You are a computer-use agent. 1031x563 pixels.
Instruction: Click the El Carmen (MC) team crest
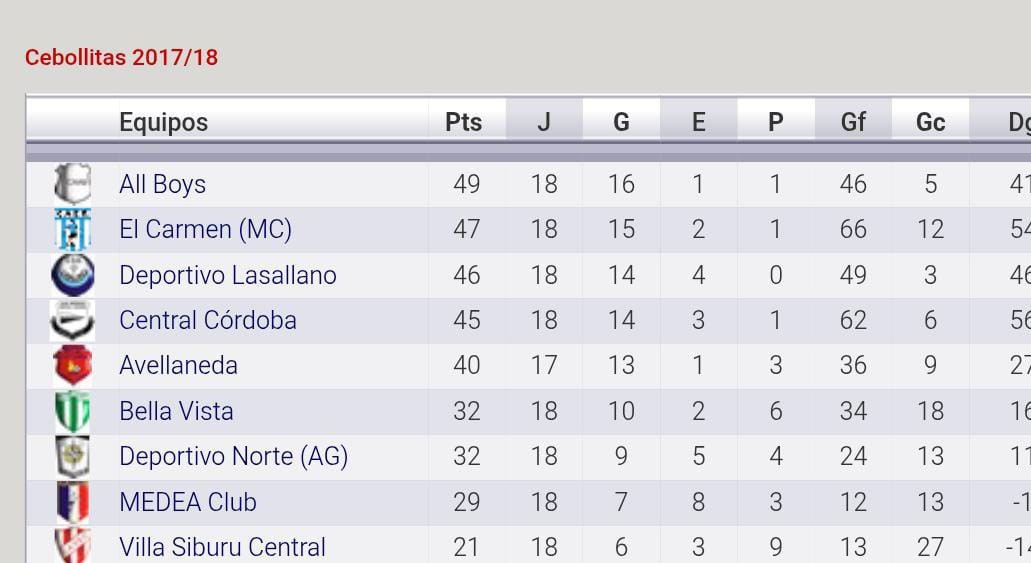point(72,230)
